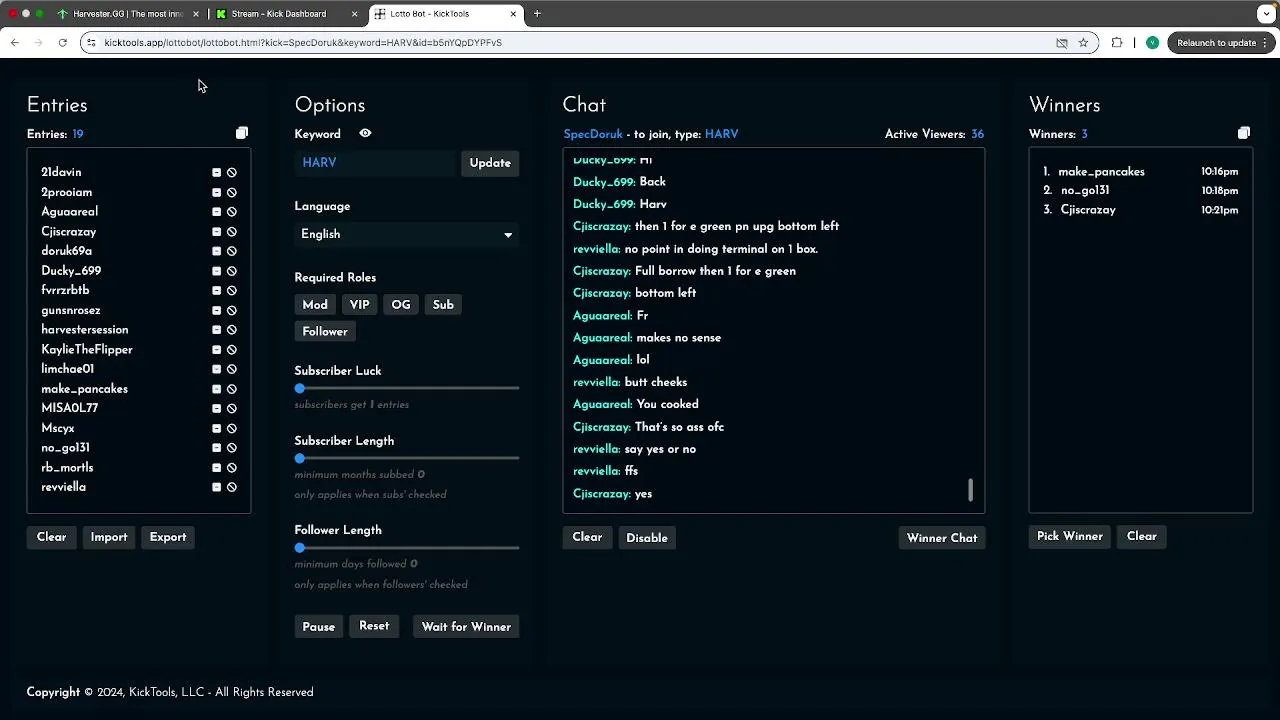Click the browser address bar URL

302,43
